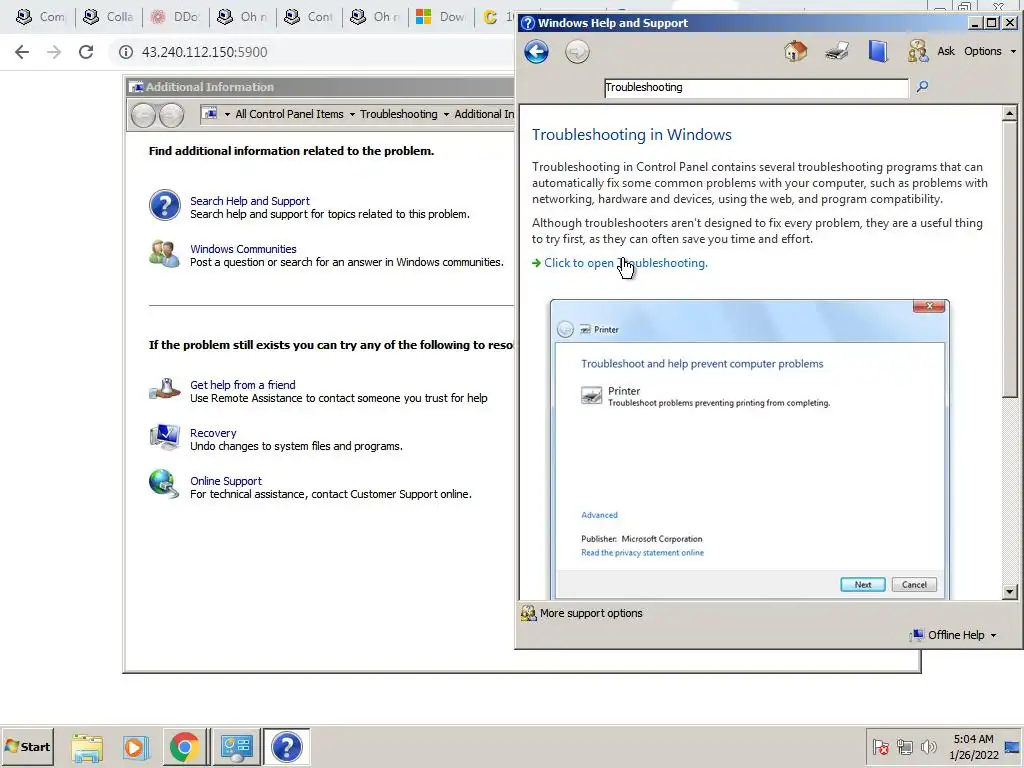Switch to Chrome in taskbar

[x=185, y=747]
